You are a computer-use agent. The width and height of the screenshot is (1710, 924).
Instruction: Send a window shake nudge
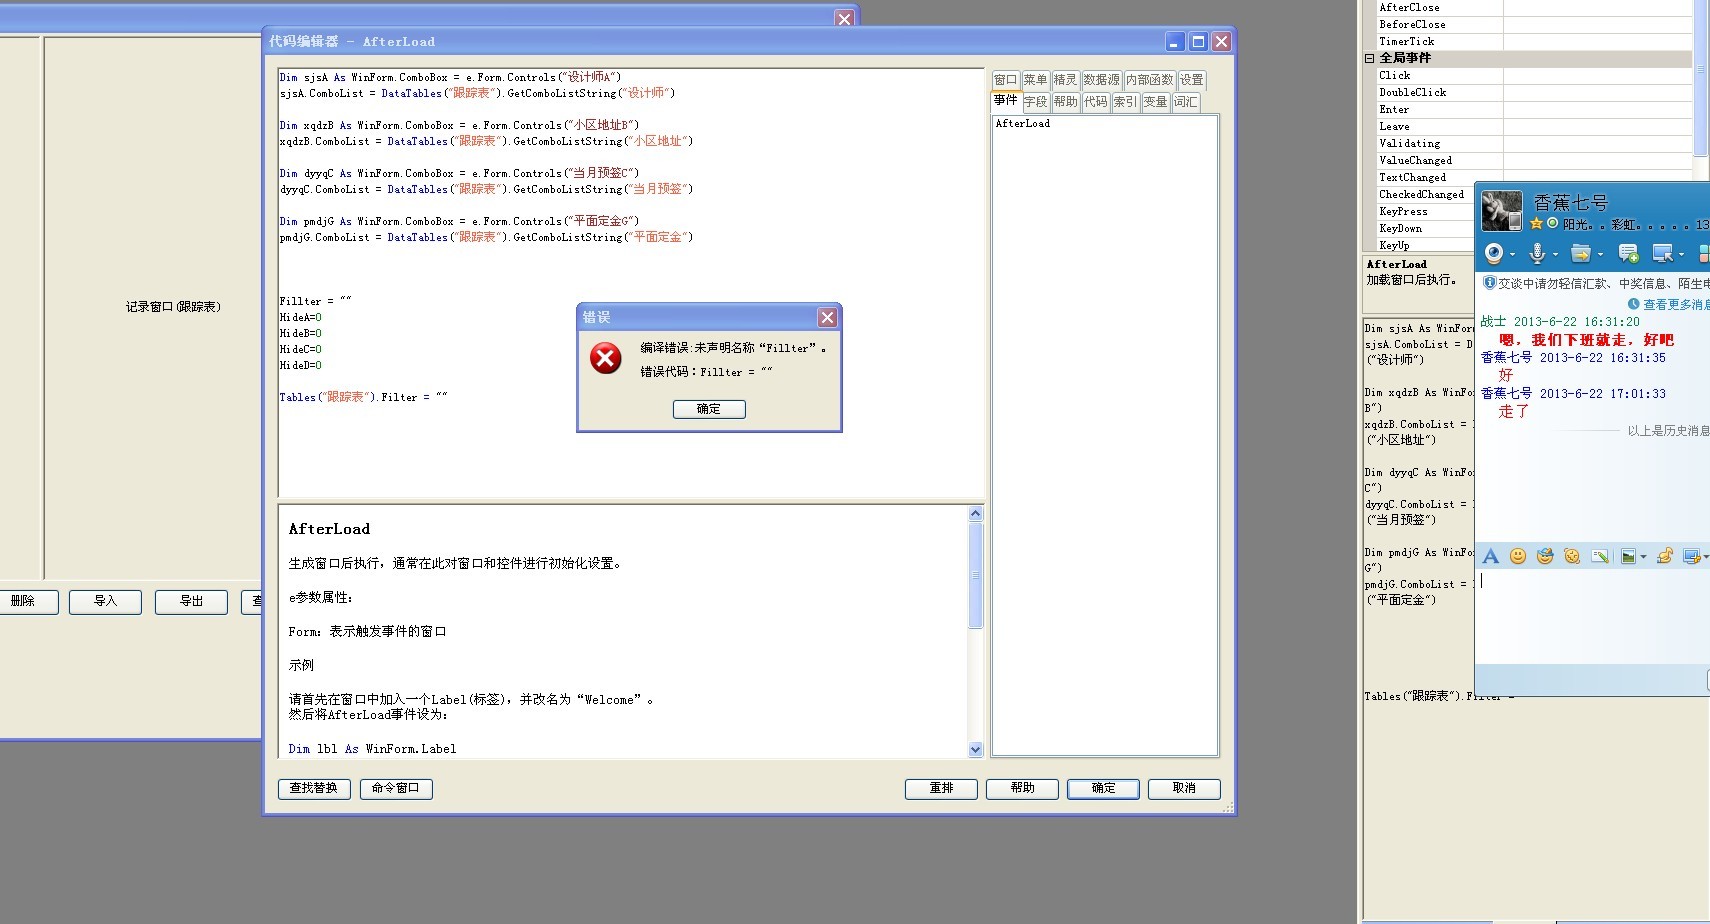[1572, 556]
